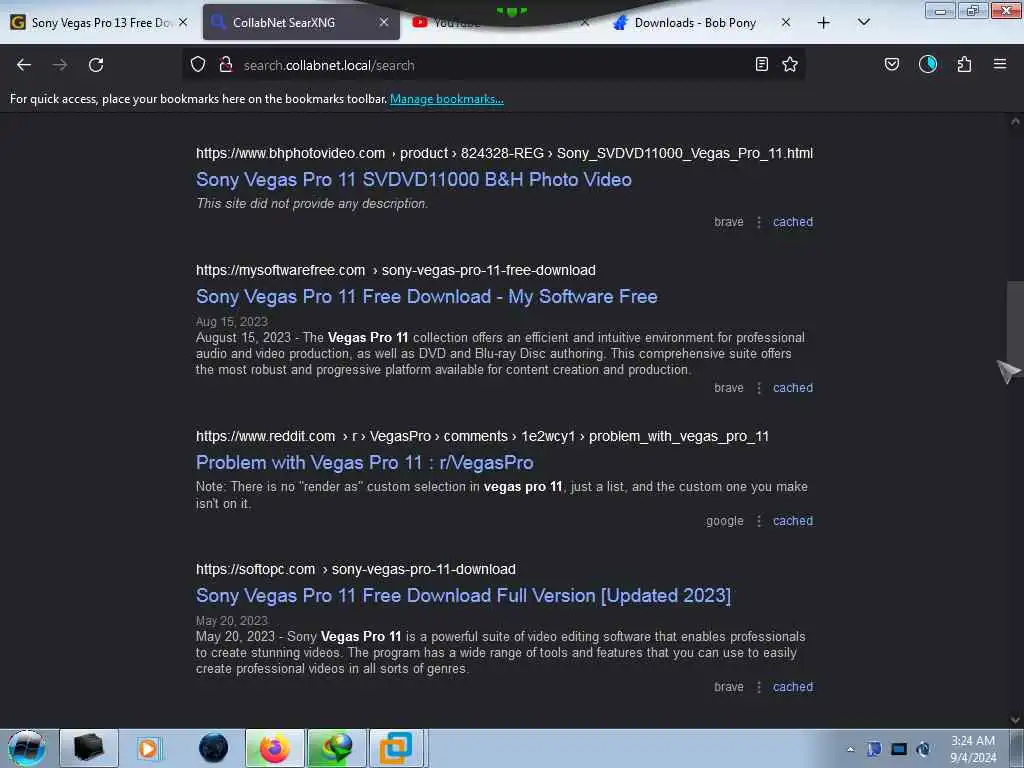This screenshot has width=1024, height=768.
Task: Click the mysoftwarefree.com result URL
Action: 396,270
